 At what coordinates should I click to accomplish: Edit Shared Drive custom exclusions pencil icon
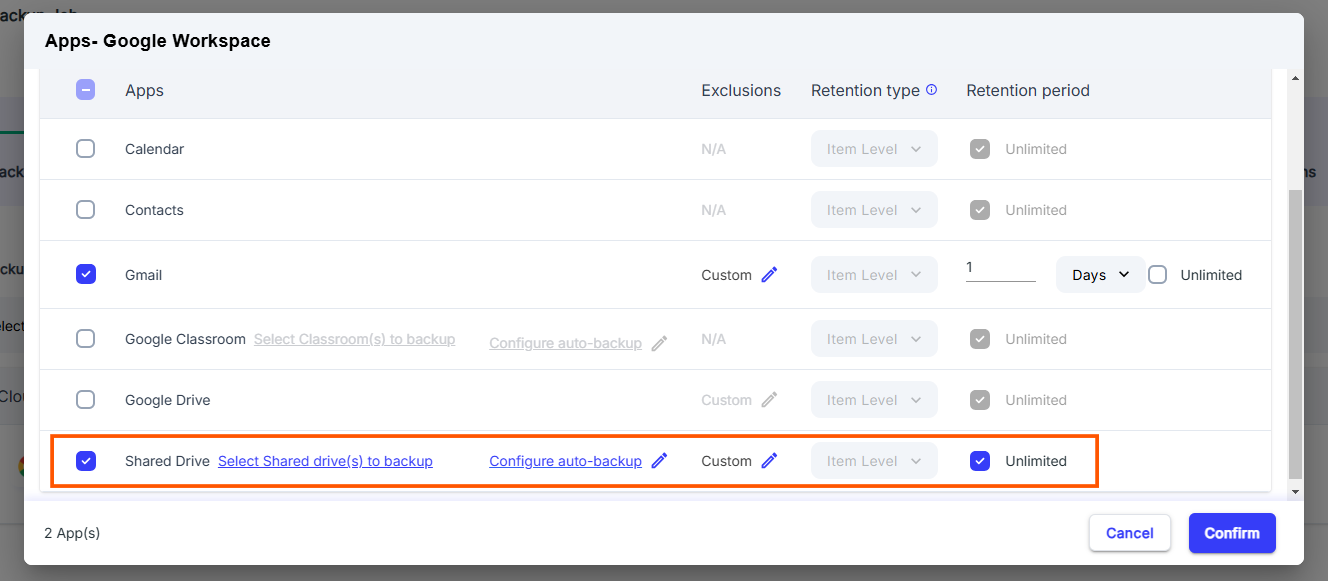pos(770,460)
